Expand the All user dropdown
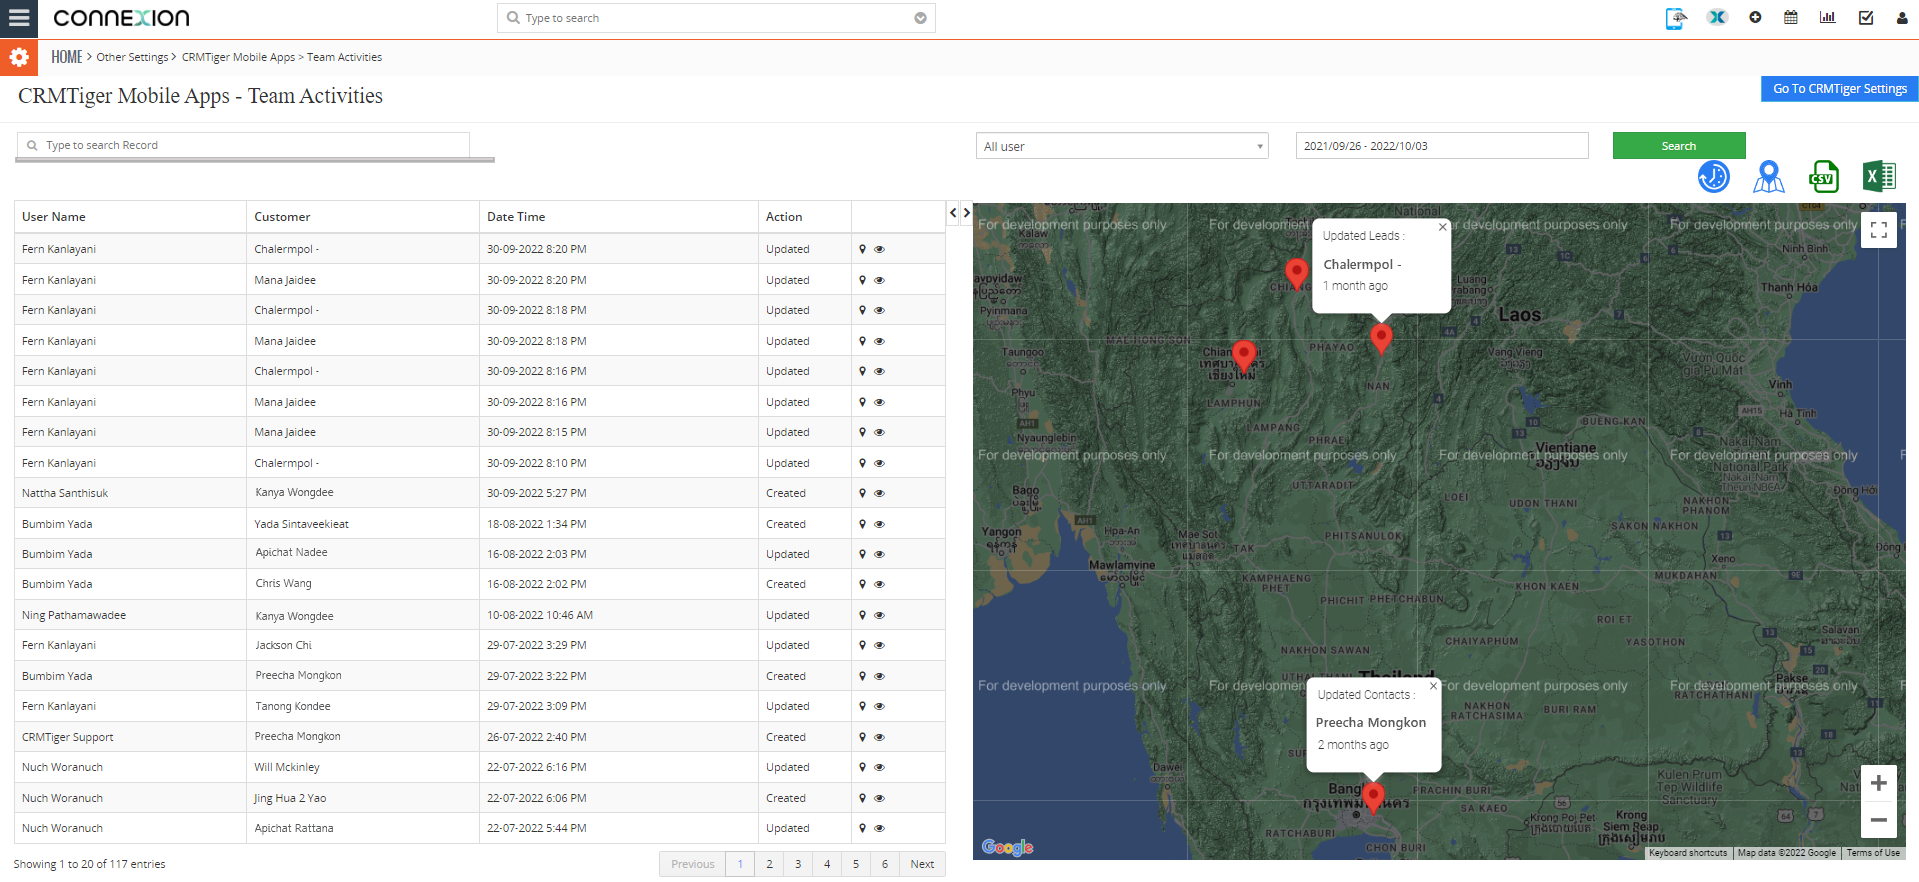Screen dimensions: 1919x882 point(1121,146)
